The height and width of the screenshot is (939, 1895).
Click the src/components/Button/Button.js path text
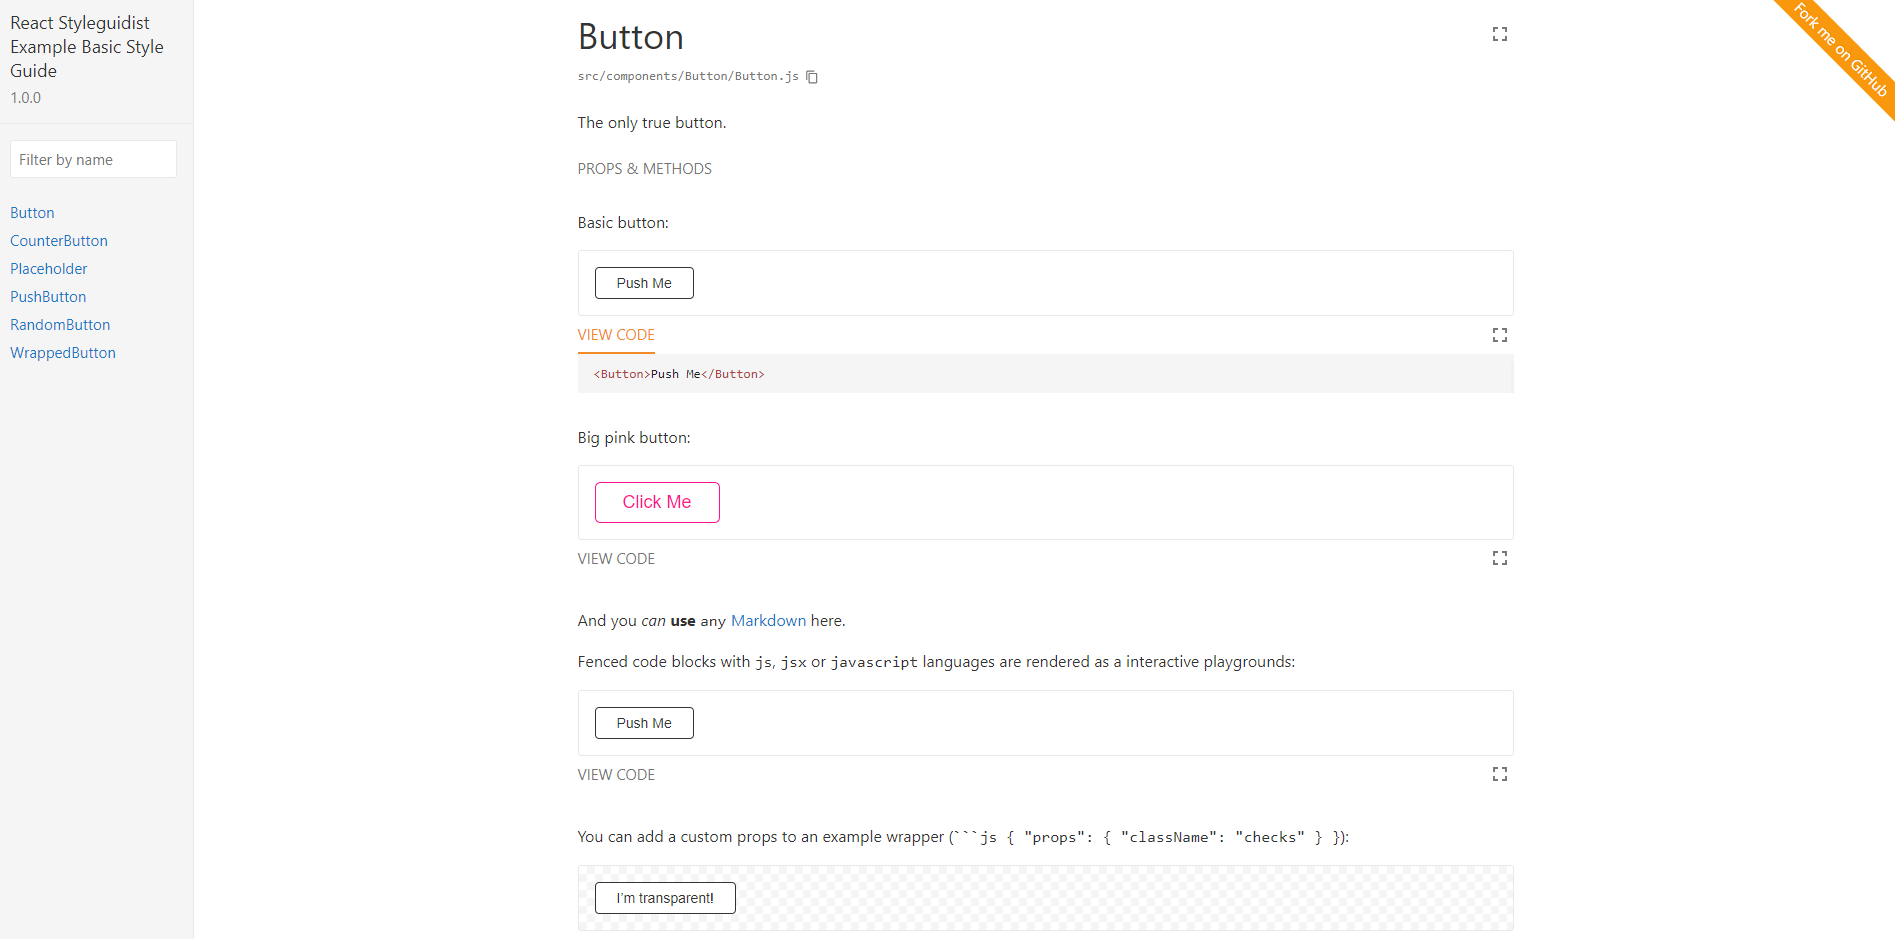click(688, 76)
